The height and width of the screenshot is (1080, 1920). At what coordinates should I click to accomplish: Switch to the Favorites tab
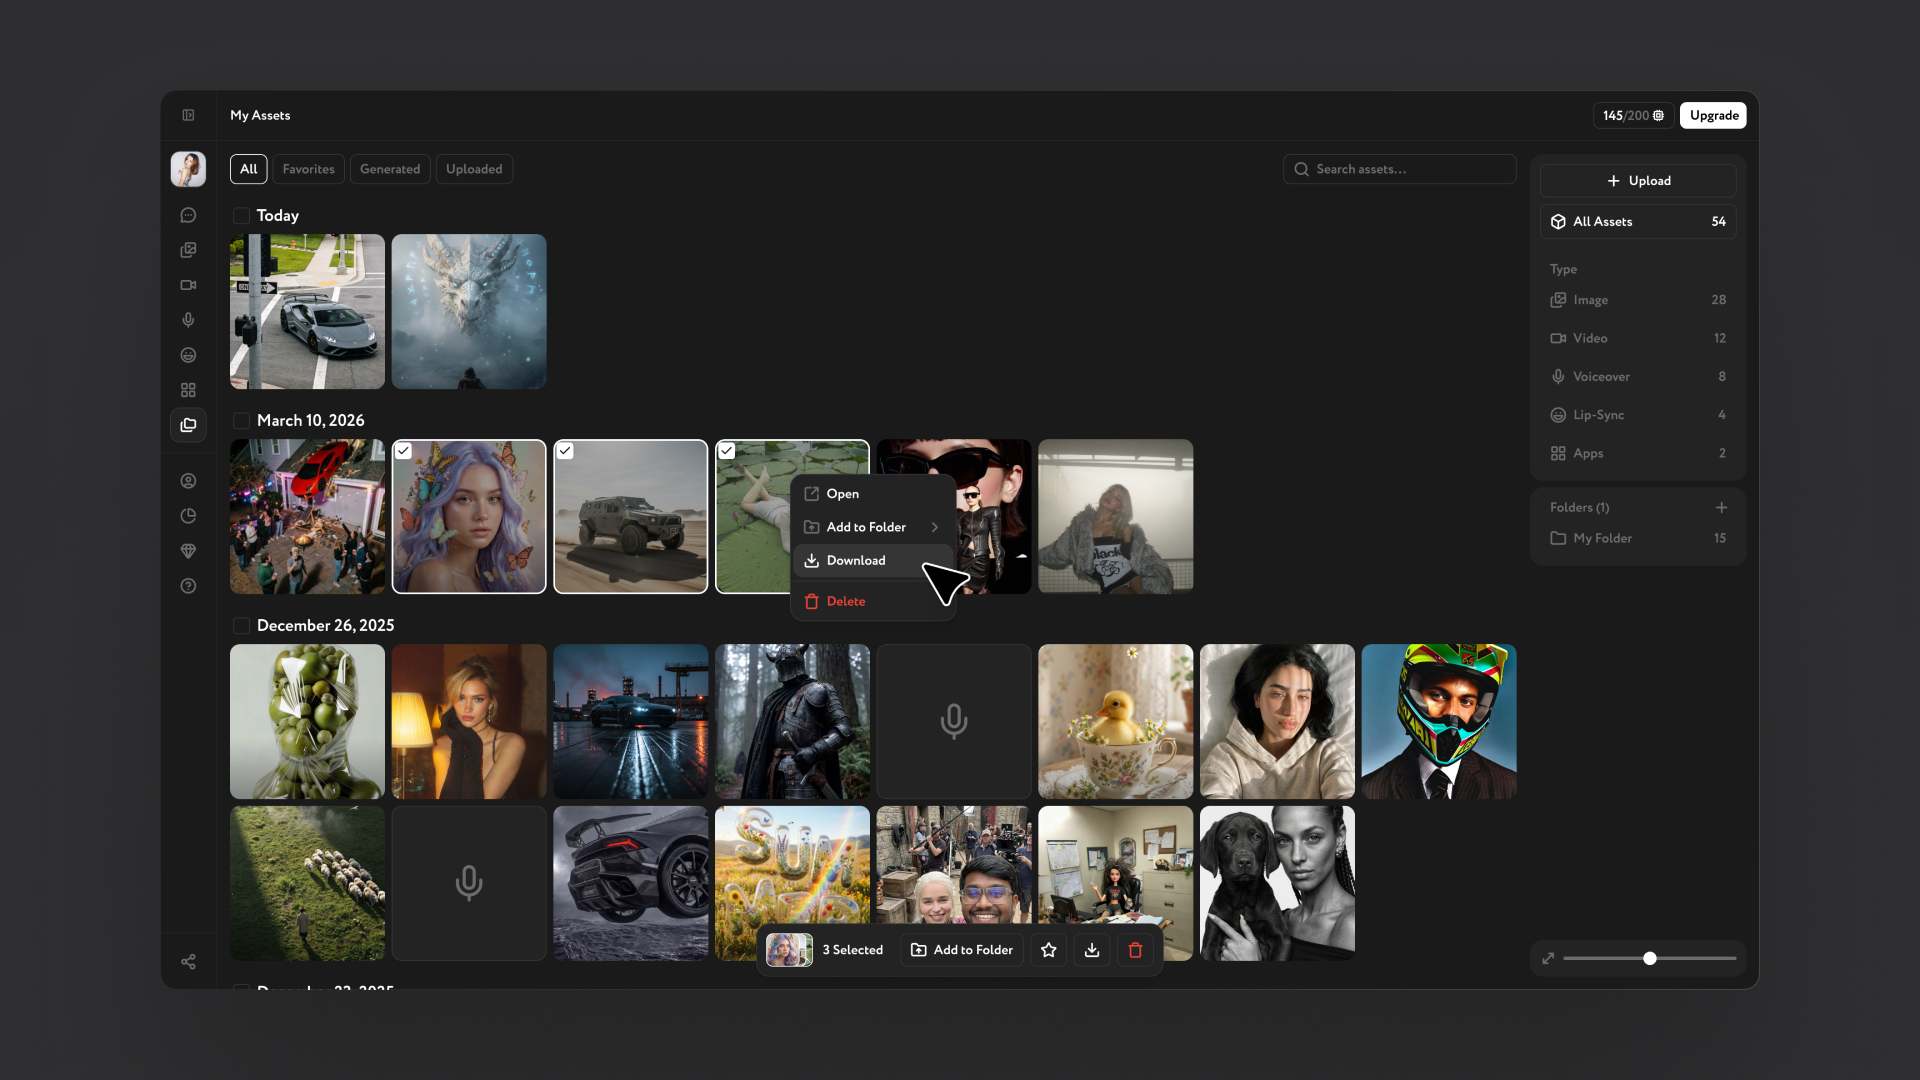point(308,169)
